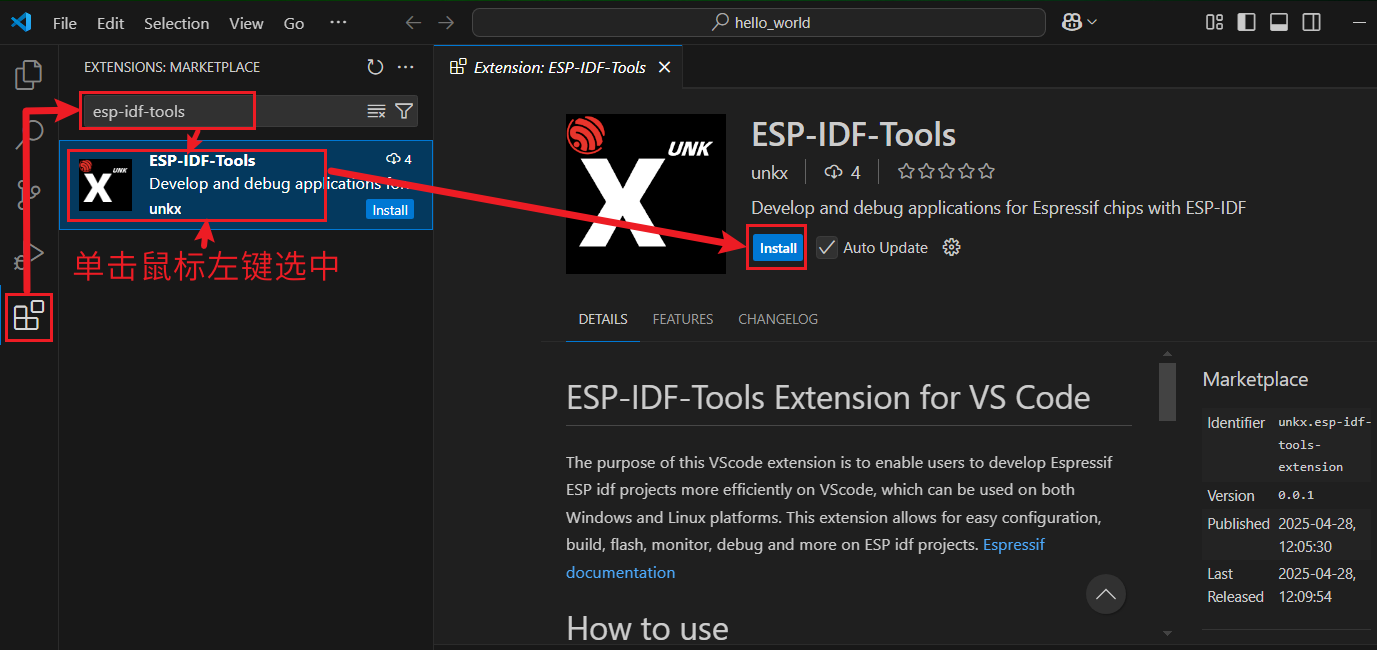Open the customize layout icon
Image resolution: width=1377 pixels, height=650 pixels.
pos(1215,22)
